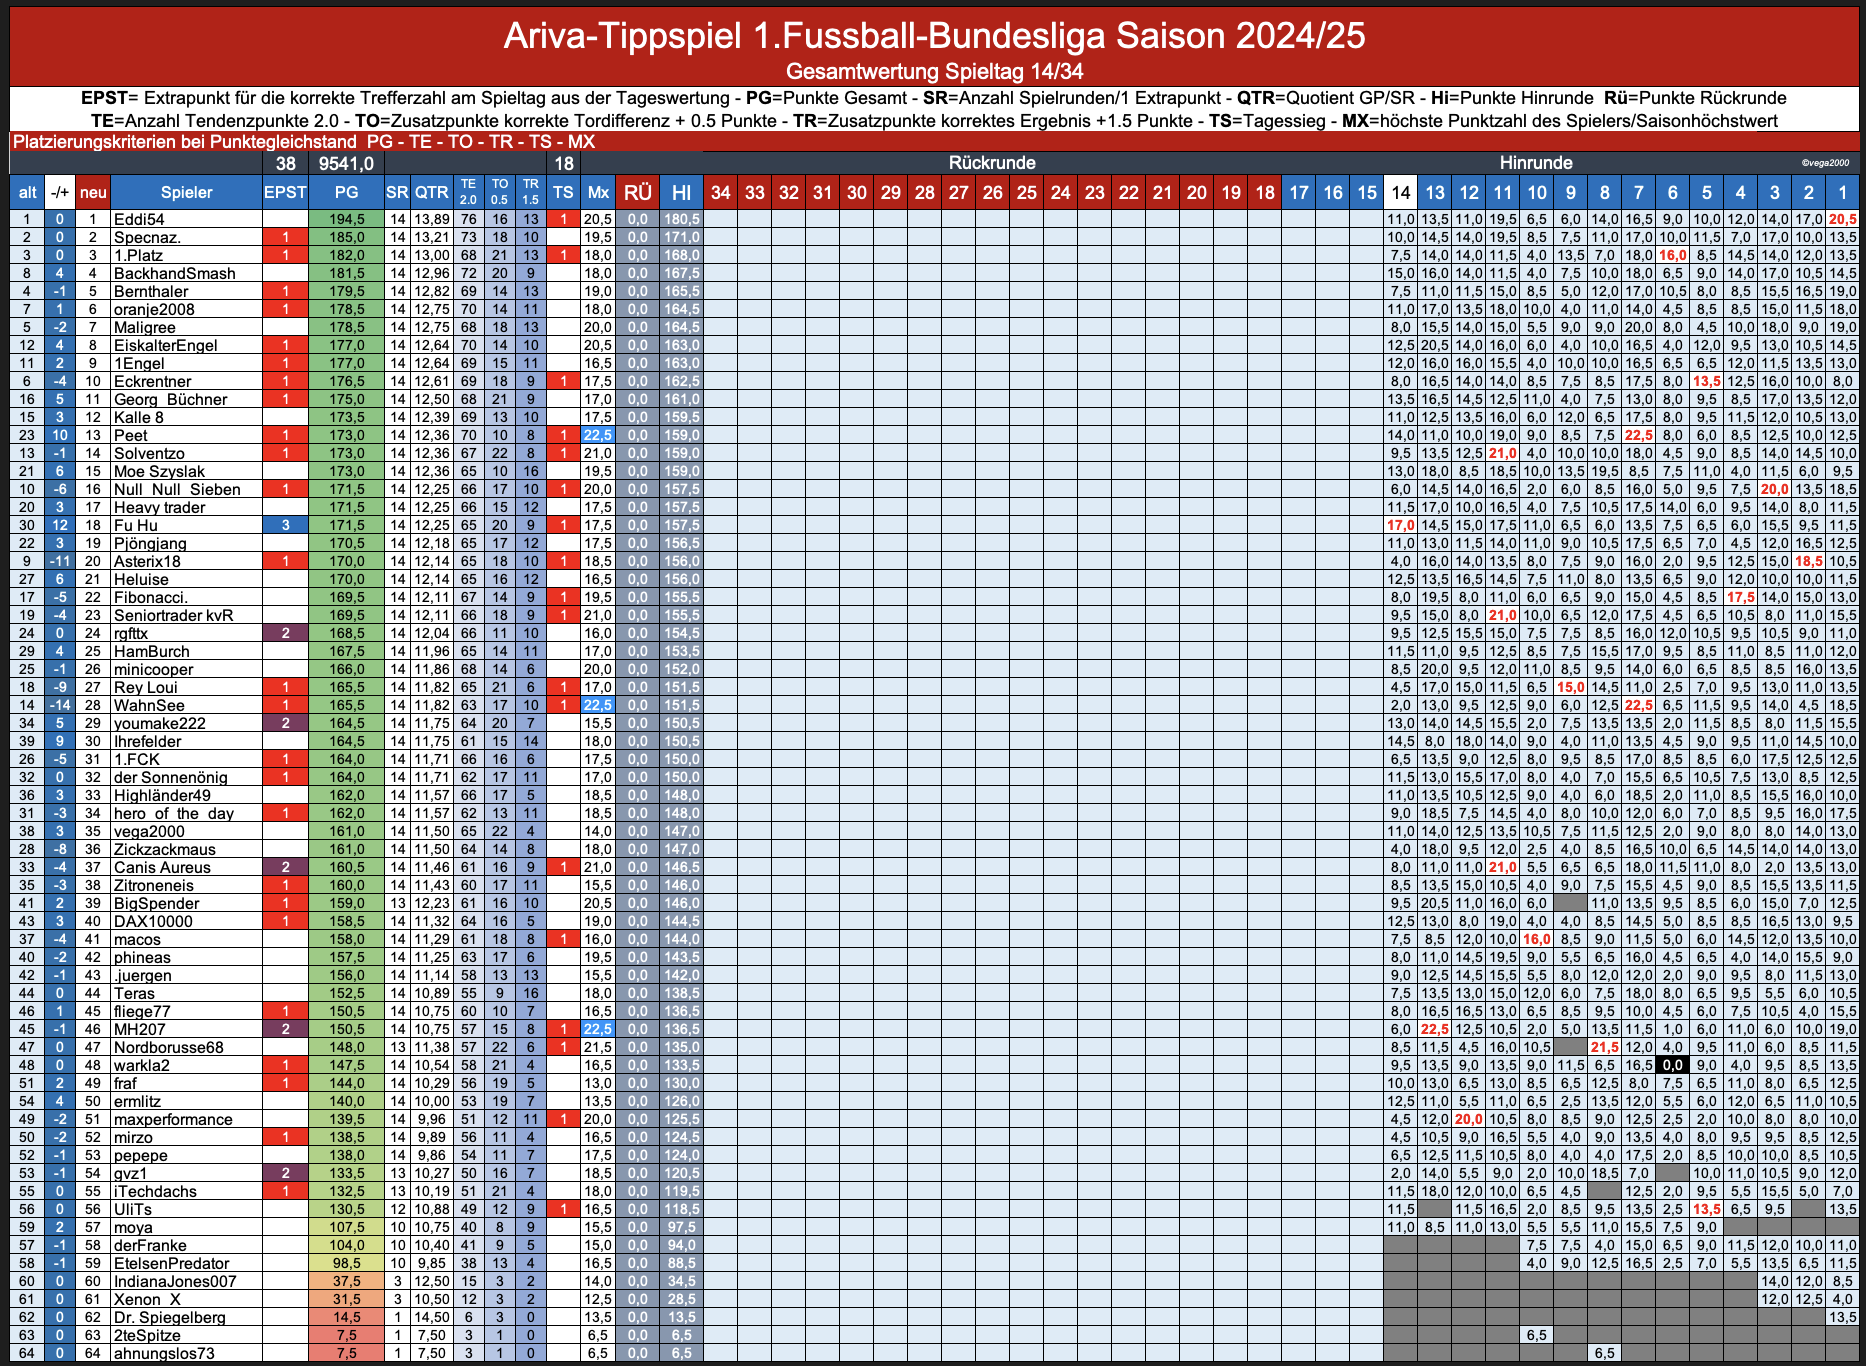Select player name 'Solventzo'
The image size is (1866, 1366).
pos(149,453)
